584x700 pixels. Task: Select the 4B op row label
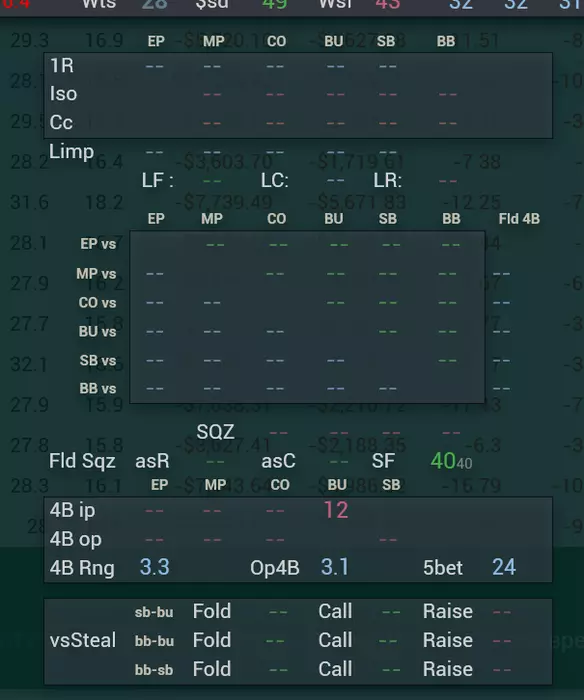75,539
